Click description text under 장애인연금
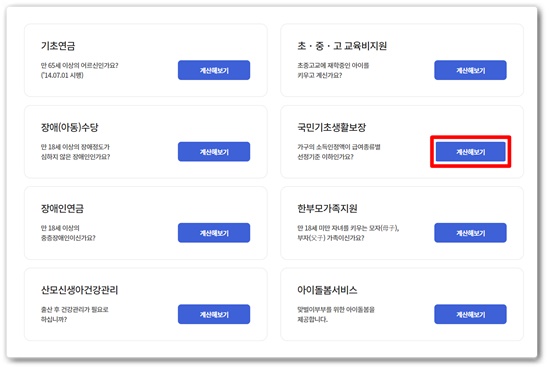 point(68,233)
